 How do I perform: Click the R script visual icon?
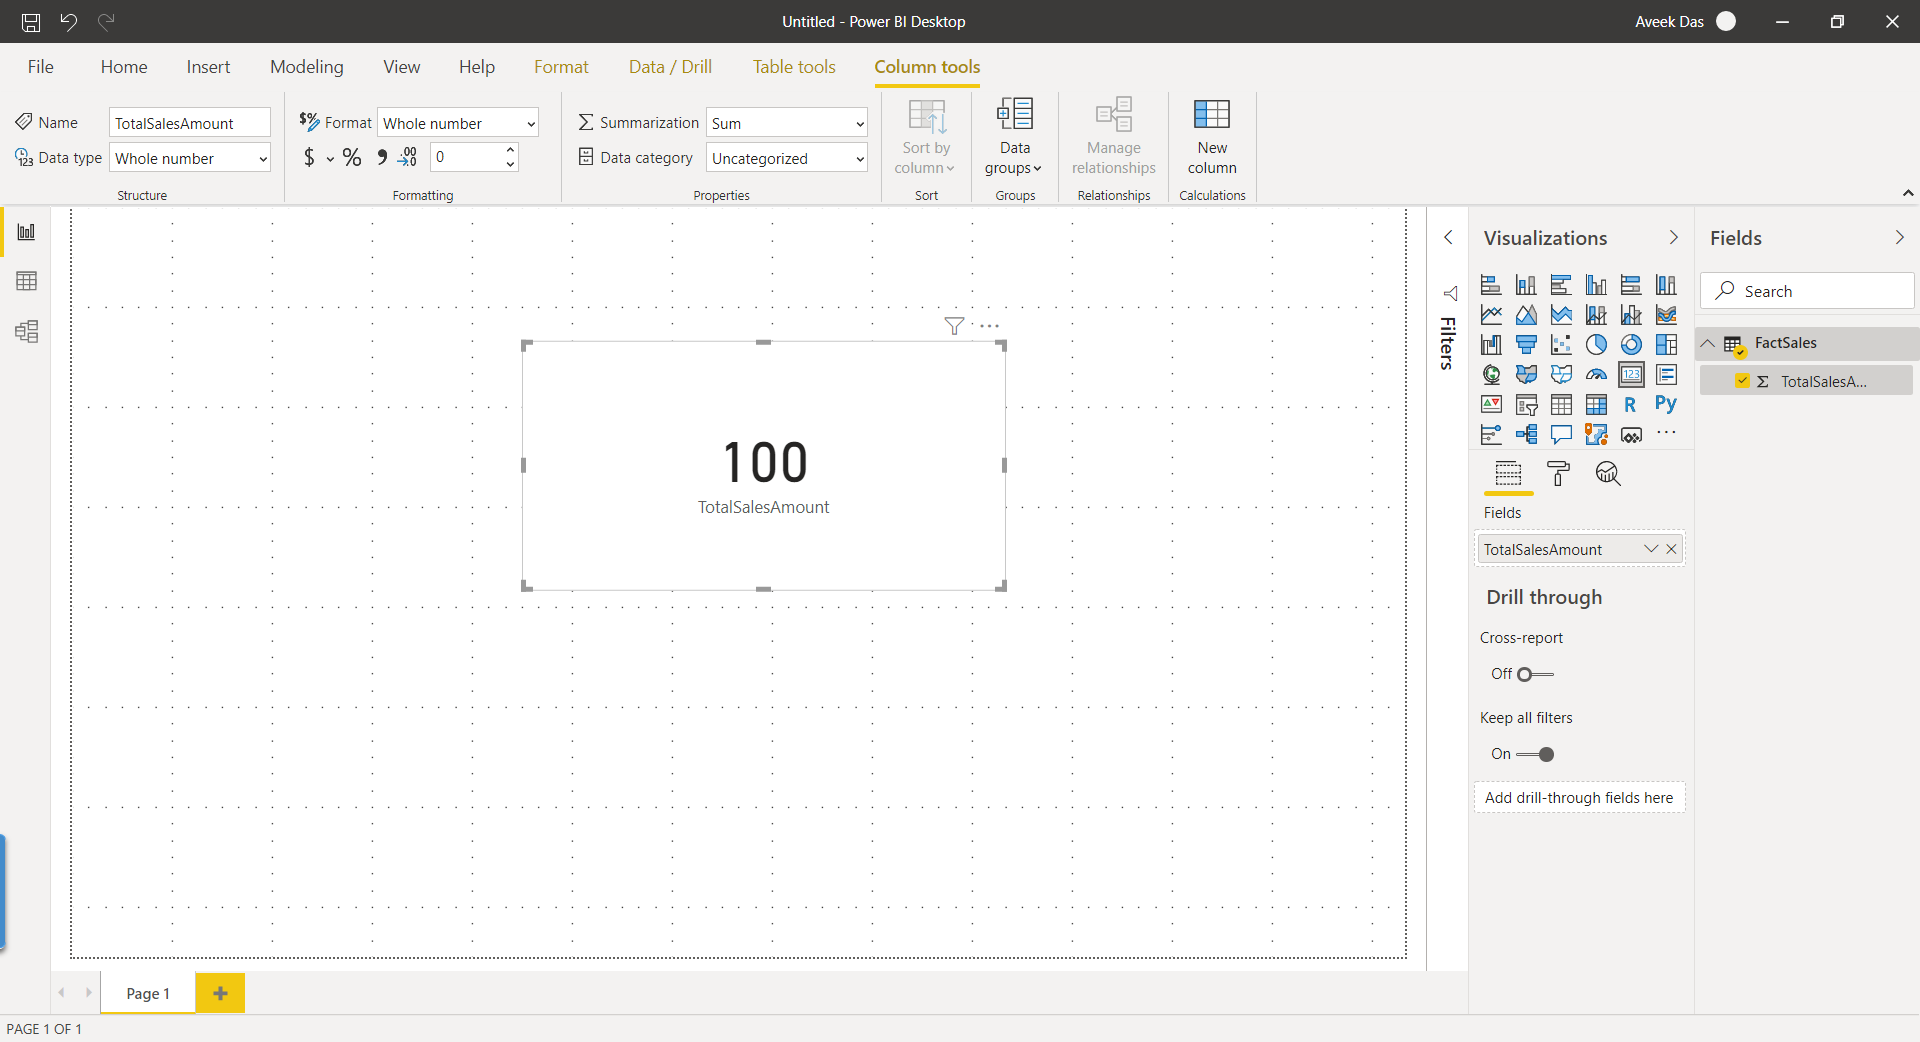tap(1630, 405)
